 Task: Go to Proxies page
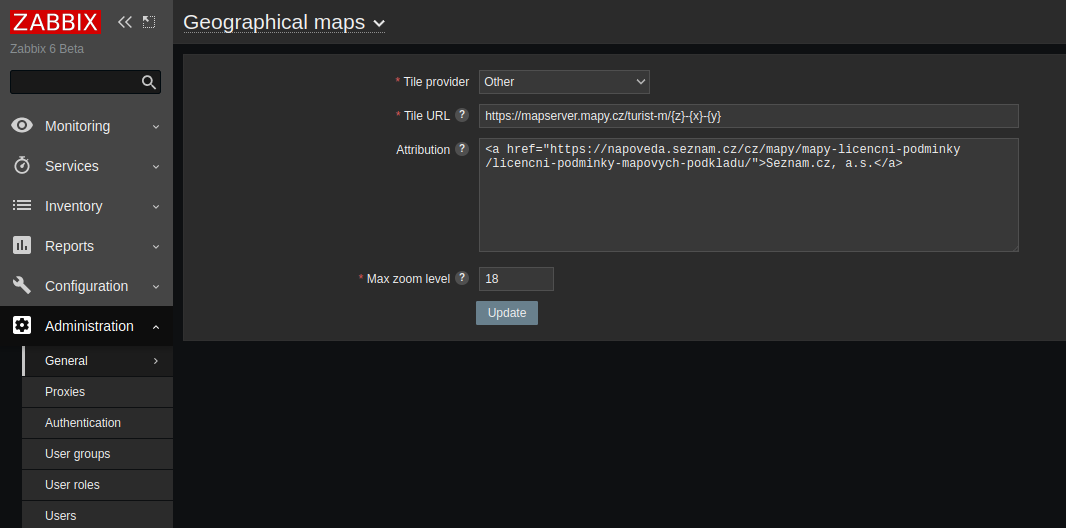click(98, 392)
